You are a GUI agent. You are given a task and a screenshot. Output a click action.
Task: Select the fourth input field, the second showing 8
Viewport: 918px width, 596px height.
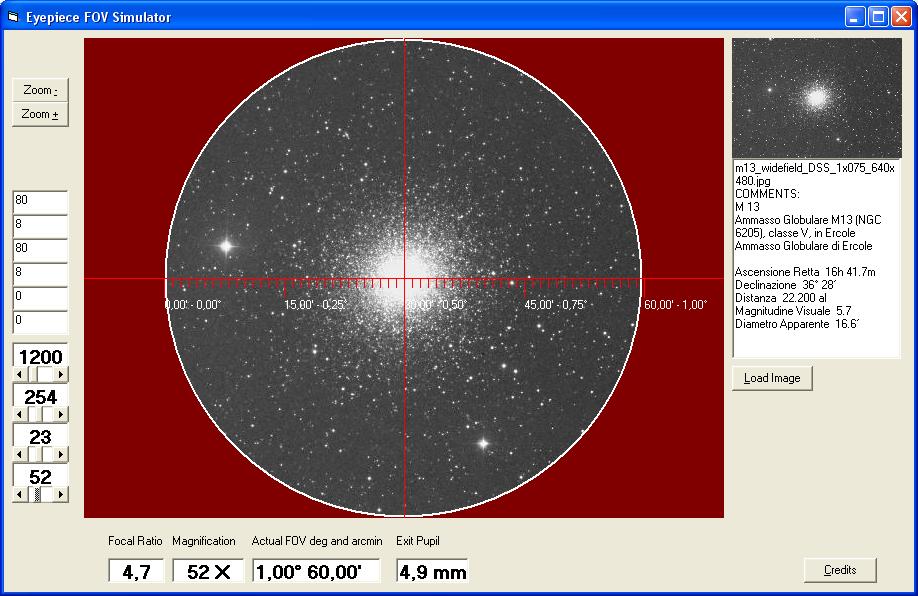(x=40, y=274)
